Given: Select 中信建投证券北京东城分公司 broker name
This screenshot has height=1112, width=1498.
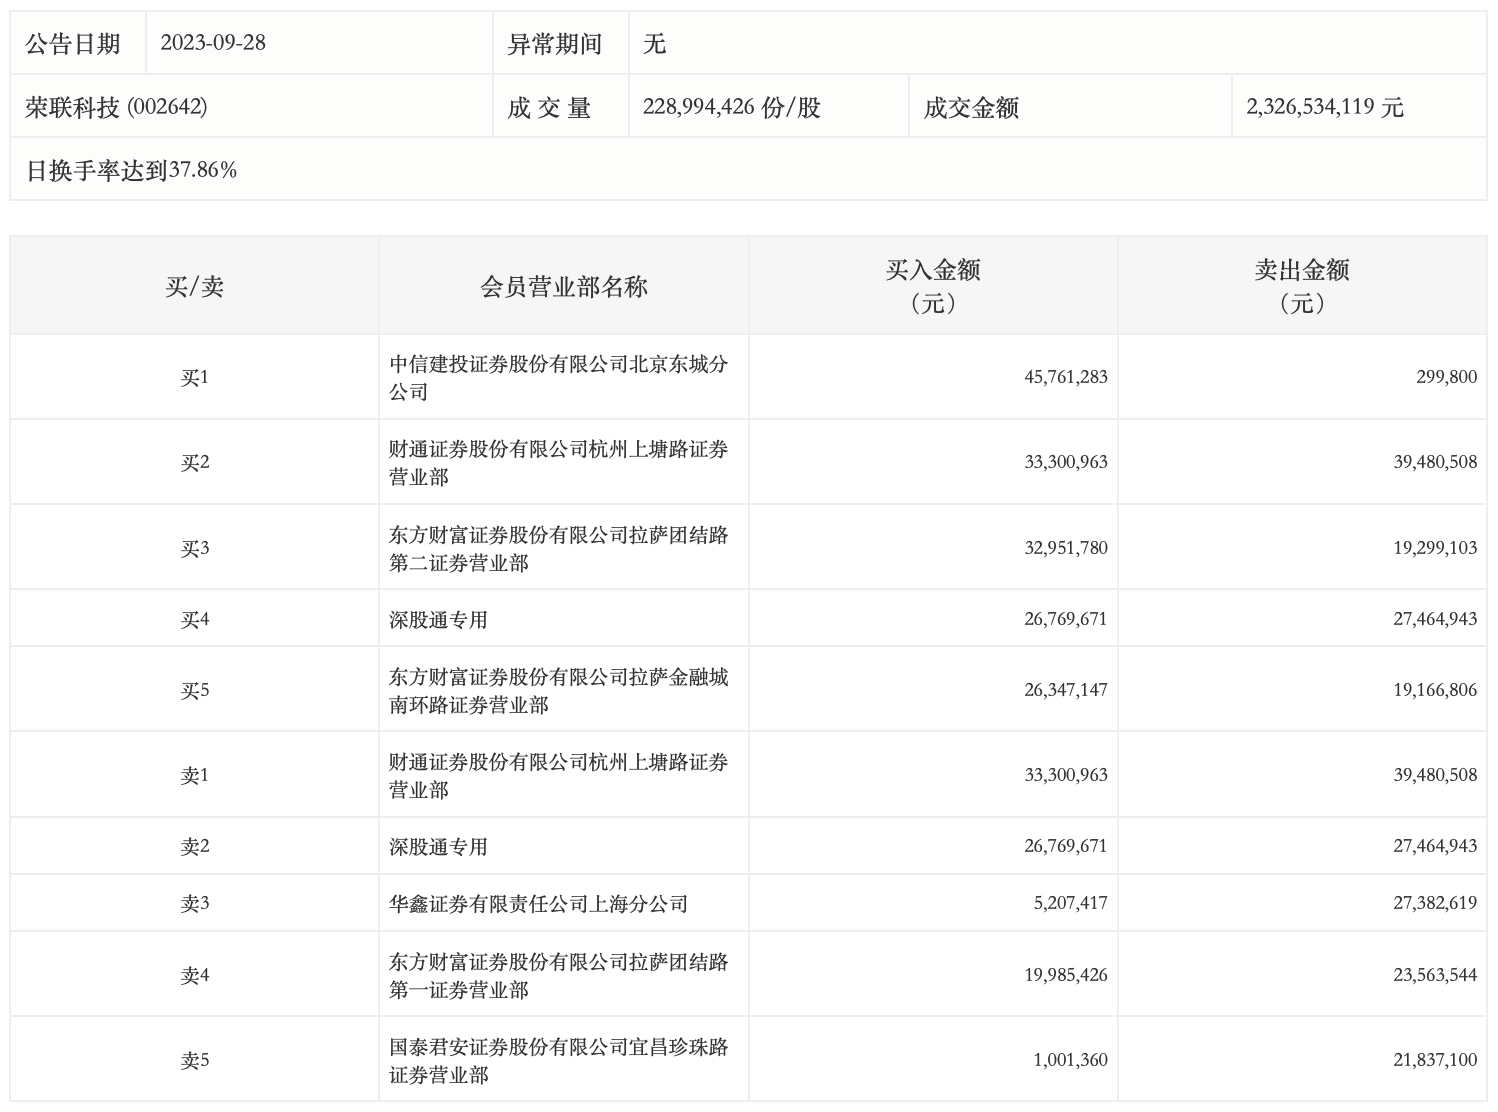Looking at the screenshot, I should click(558, 378).
